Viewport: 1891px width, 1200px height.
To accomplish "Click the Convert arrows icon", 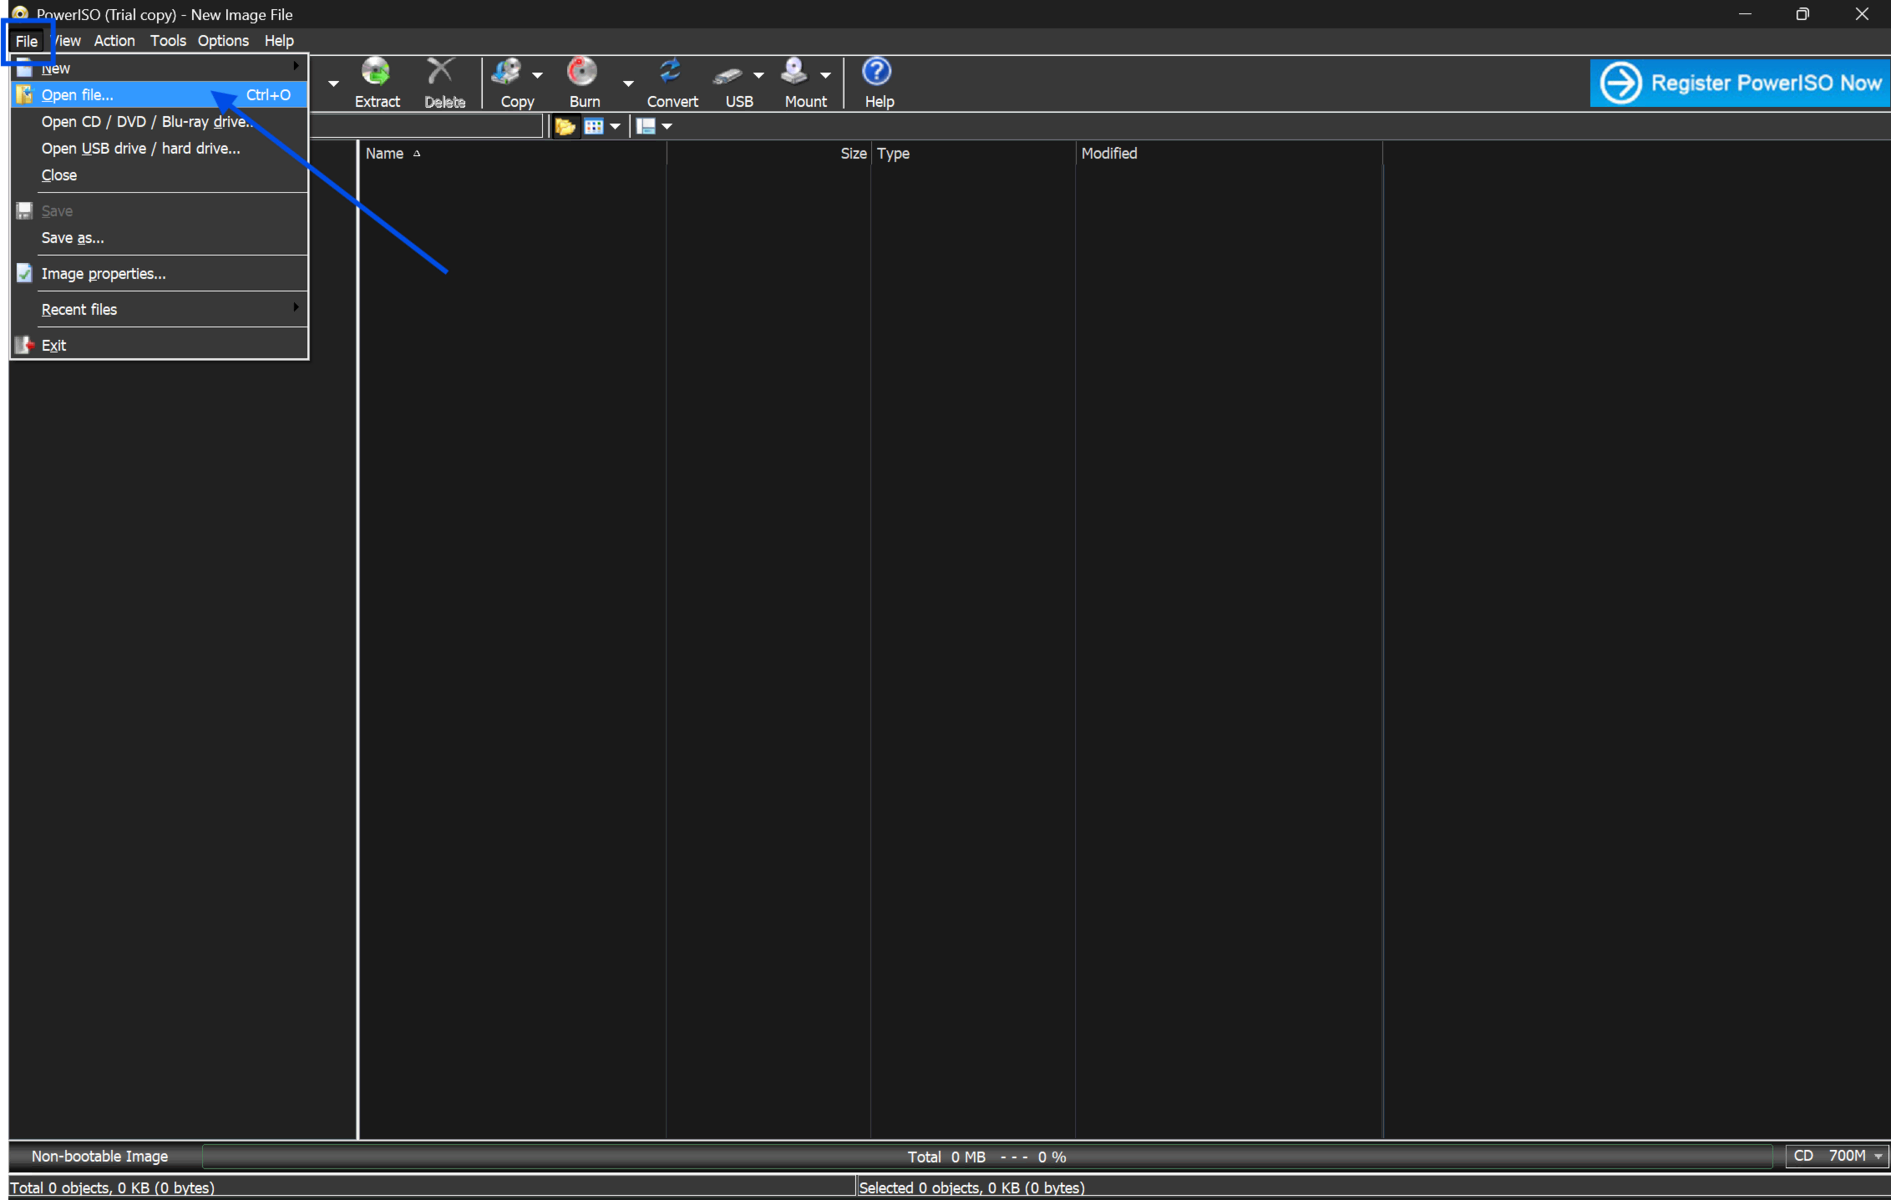I will (670, 73).
